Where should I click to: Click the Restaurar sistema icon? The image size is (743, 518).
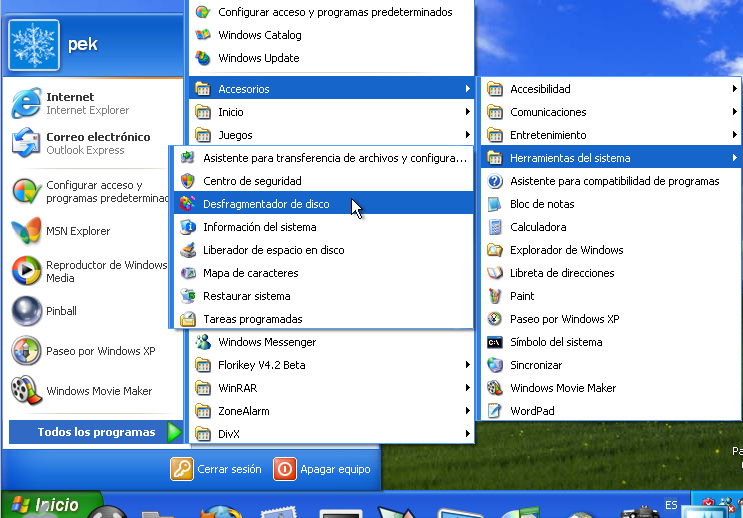188,296
